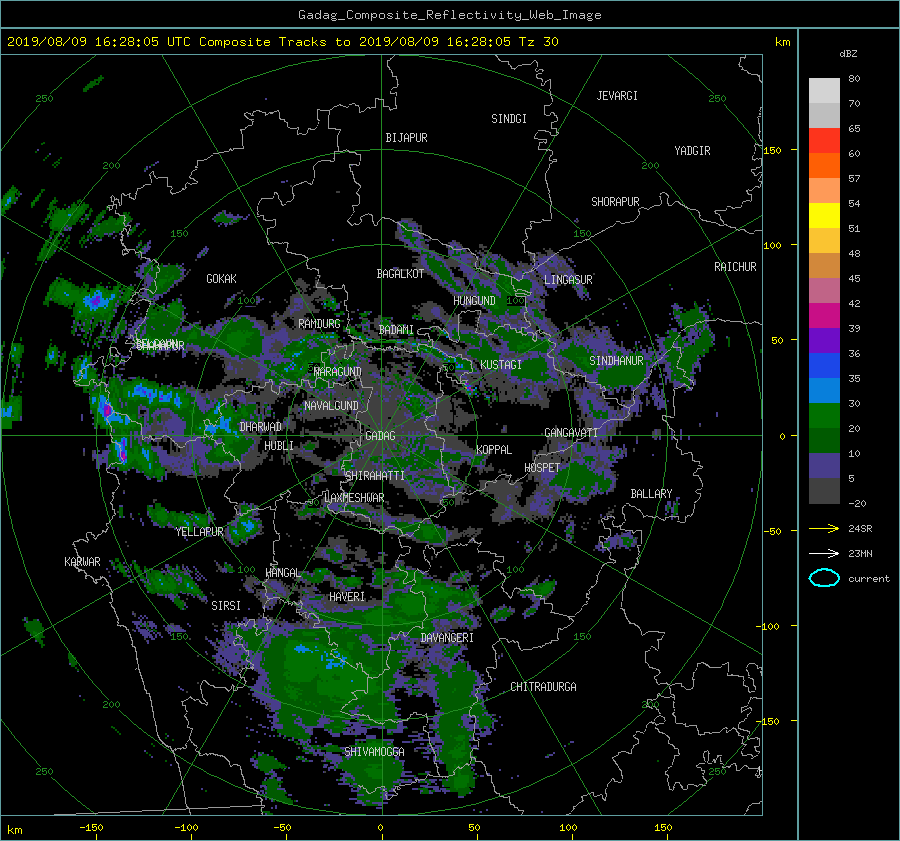Click the cyan ellipse 'current' legend icon

coord(824,578)
